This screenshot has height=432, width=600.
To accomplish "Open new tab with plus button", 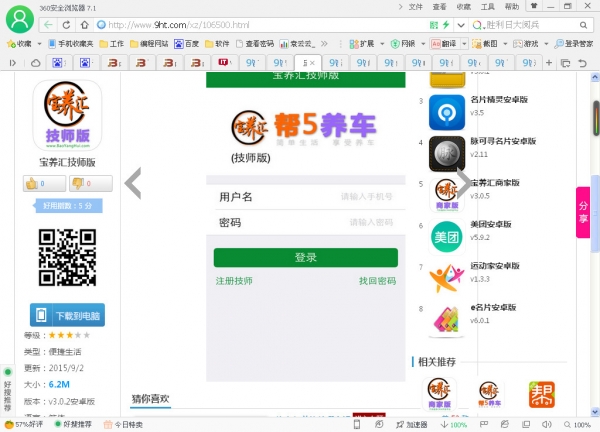I will tap(549, 62).
